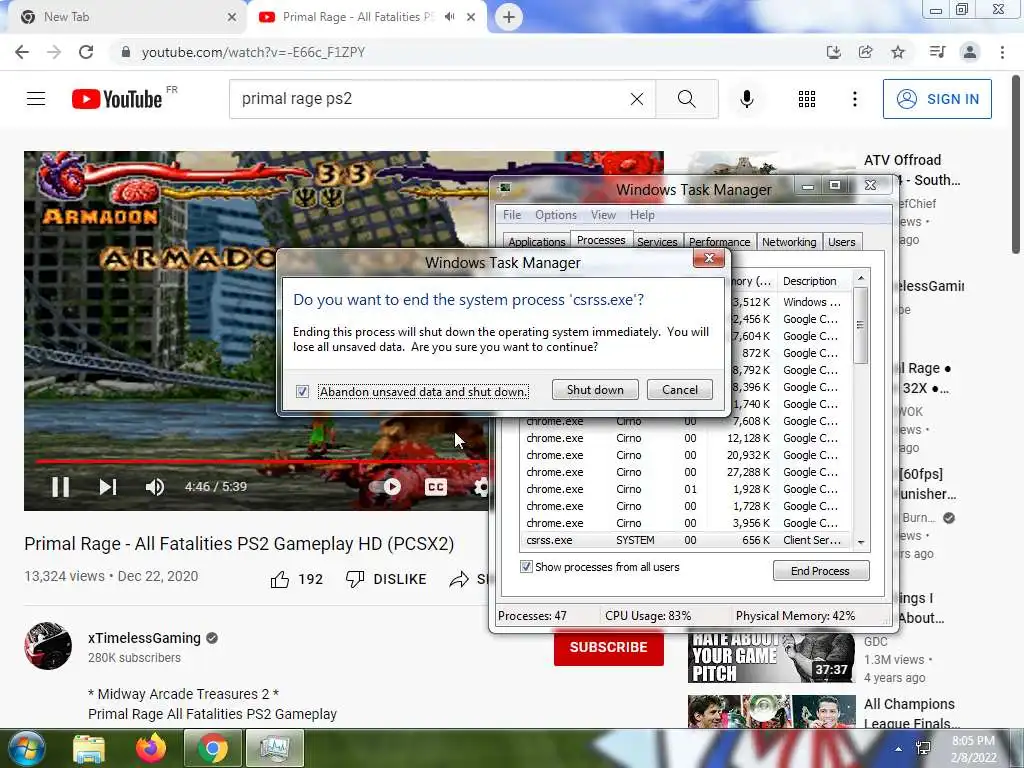Go to YouTube home via logo
The image size is (1024, 768).
tap(117, 99)
